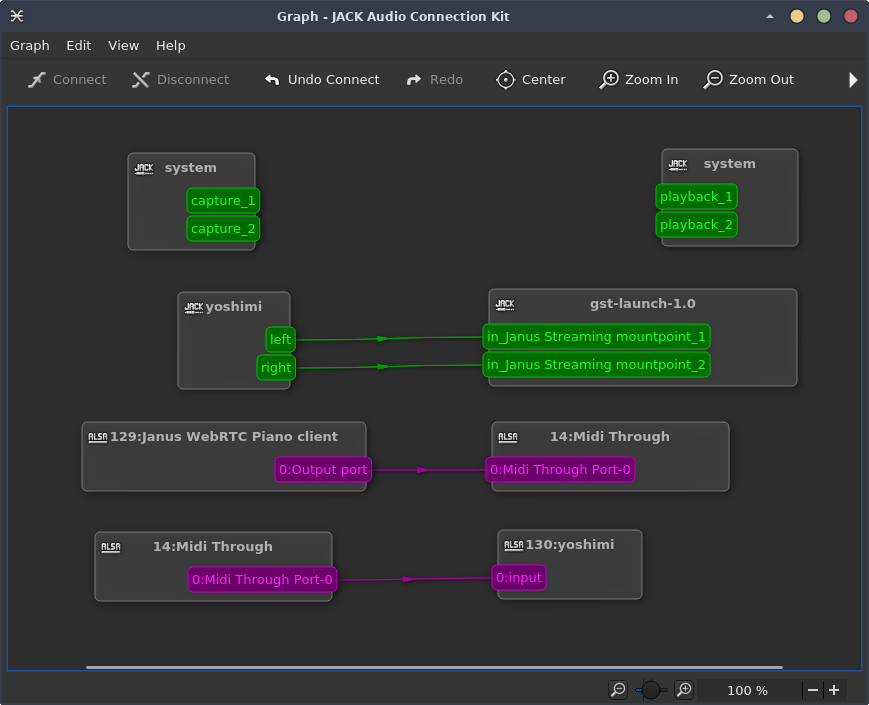Click the Undo Connect button label
The height and width of the screenshot is (705, 869).
pyautogui.click(x=334, y=80)
